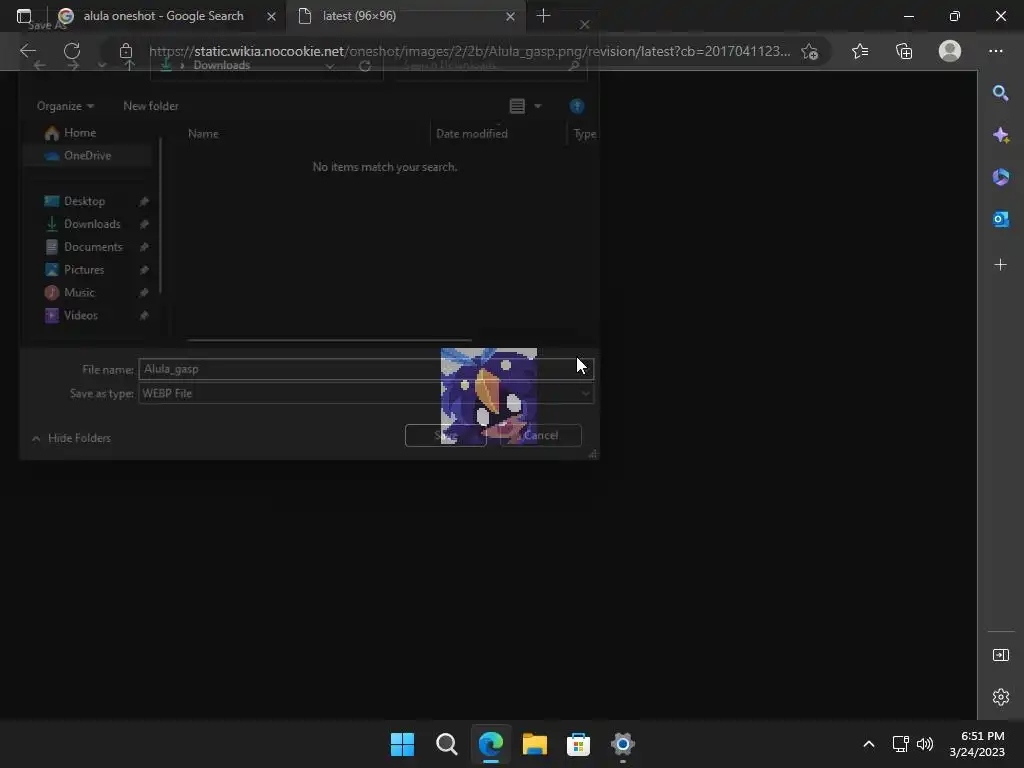Add this page to favorites

point(810,51)
